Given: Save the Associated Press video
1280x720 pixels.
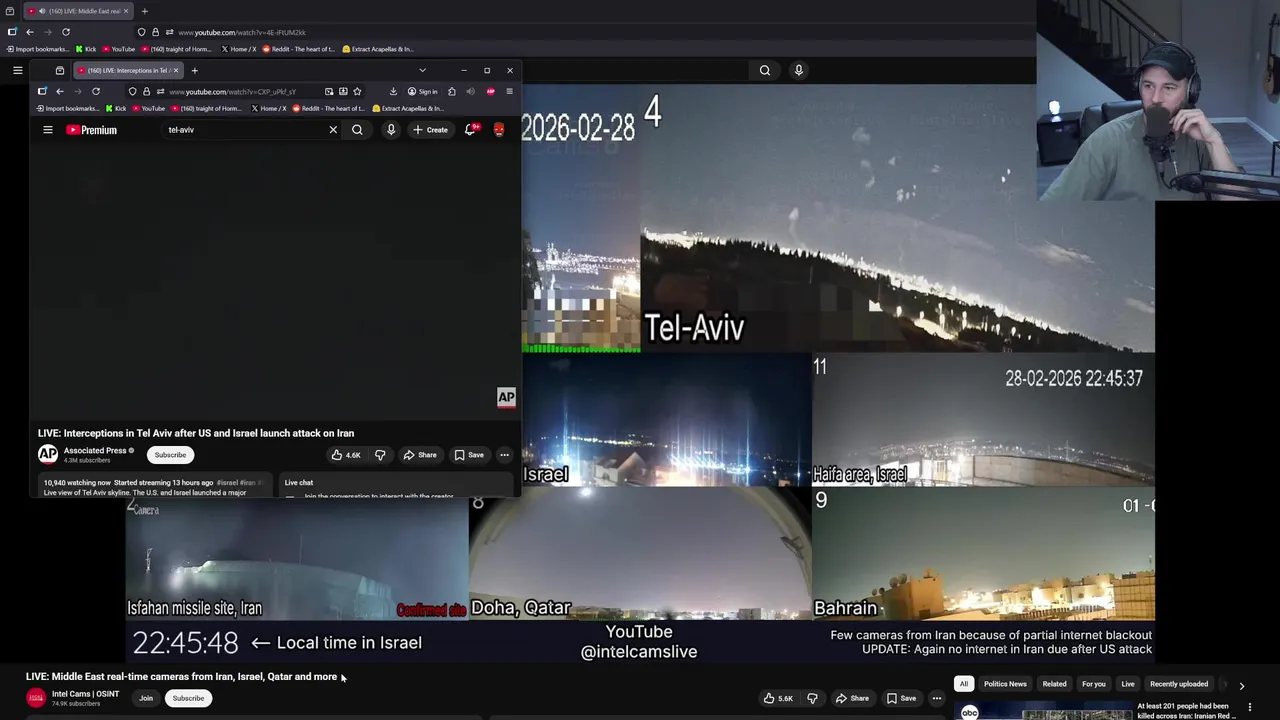Looking at the screenshot, I should 469,455.
